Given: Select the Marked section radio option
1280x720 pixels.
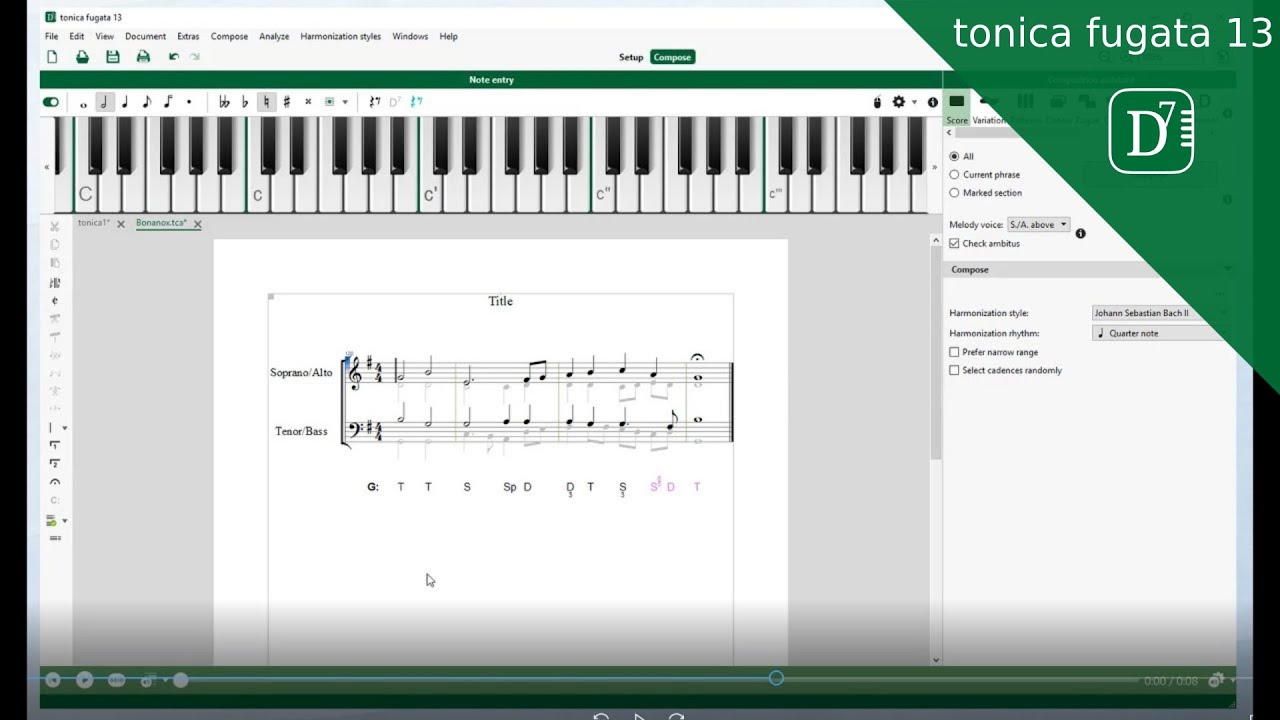Looking at the screenshot, I should (954, 192).
